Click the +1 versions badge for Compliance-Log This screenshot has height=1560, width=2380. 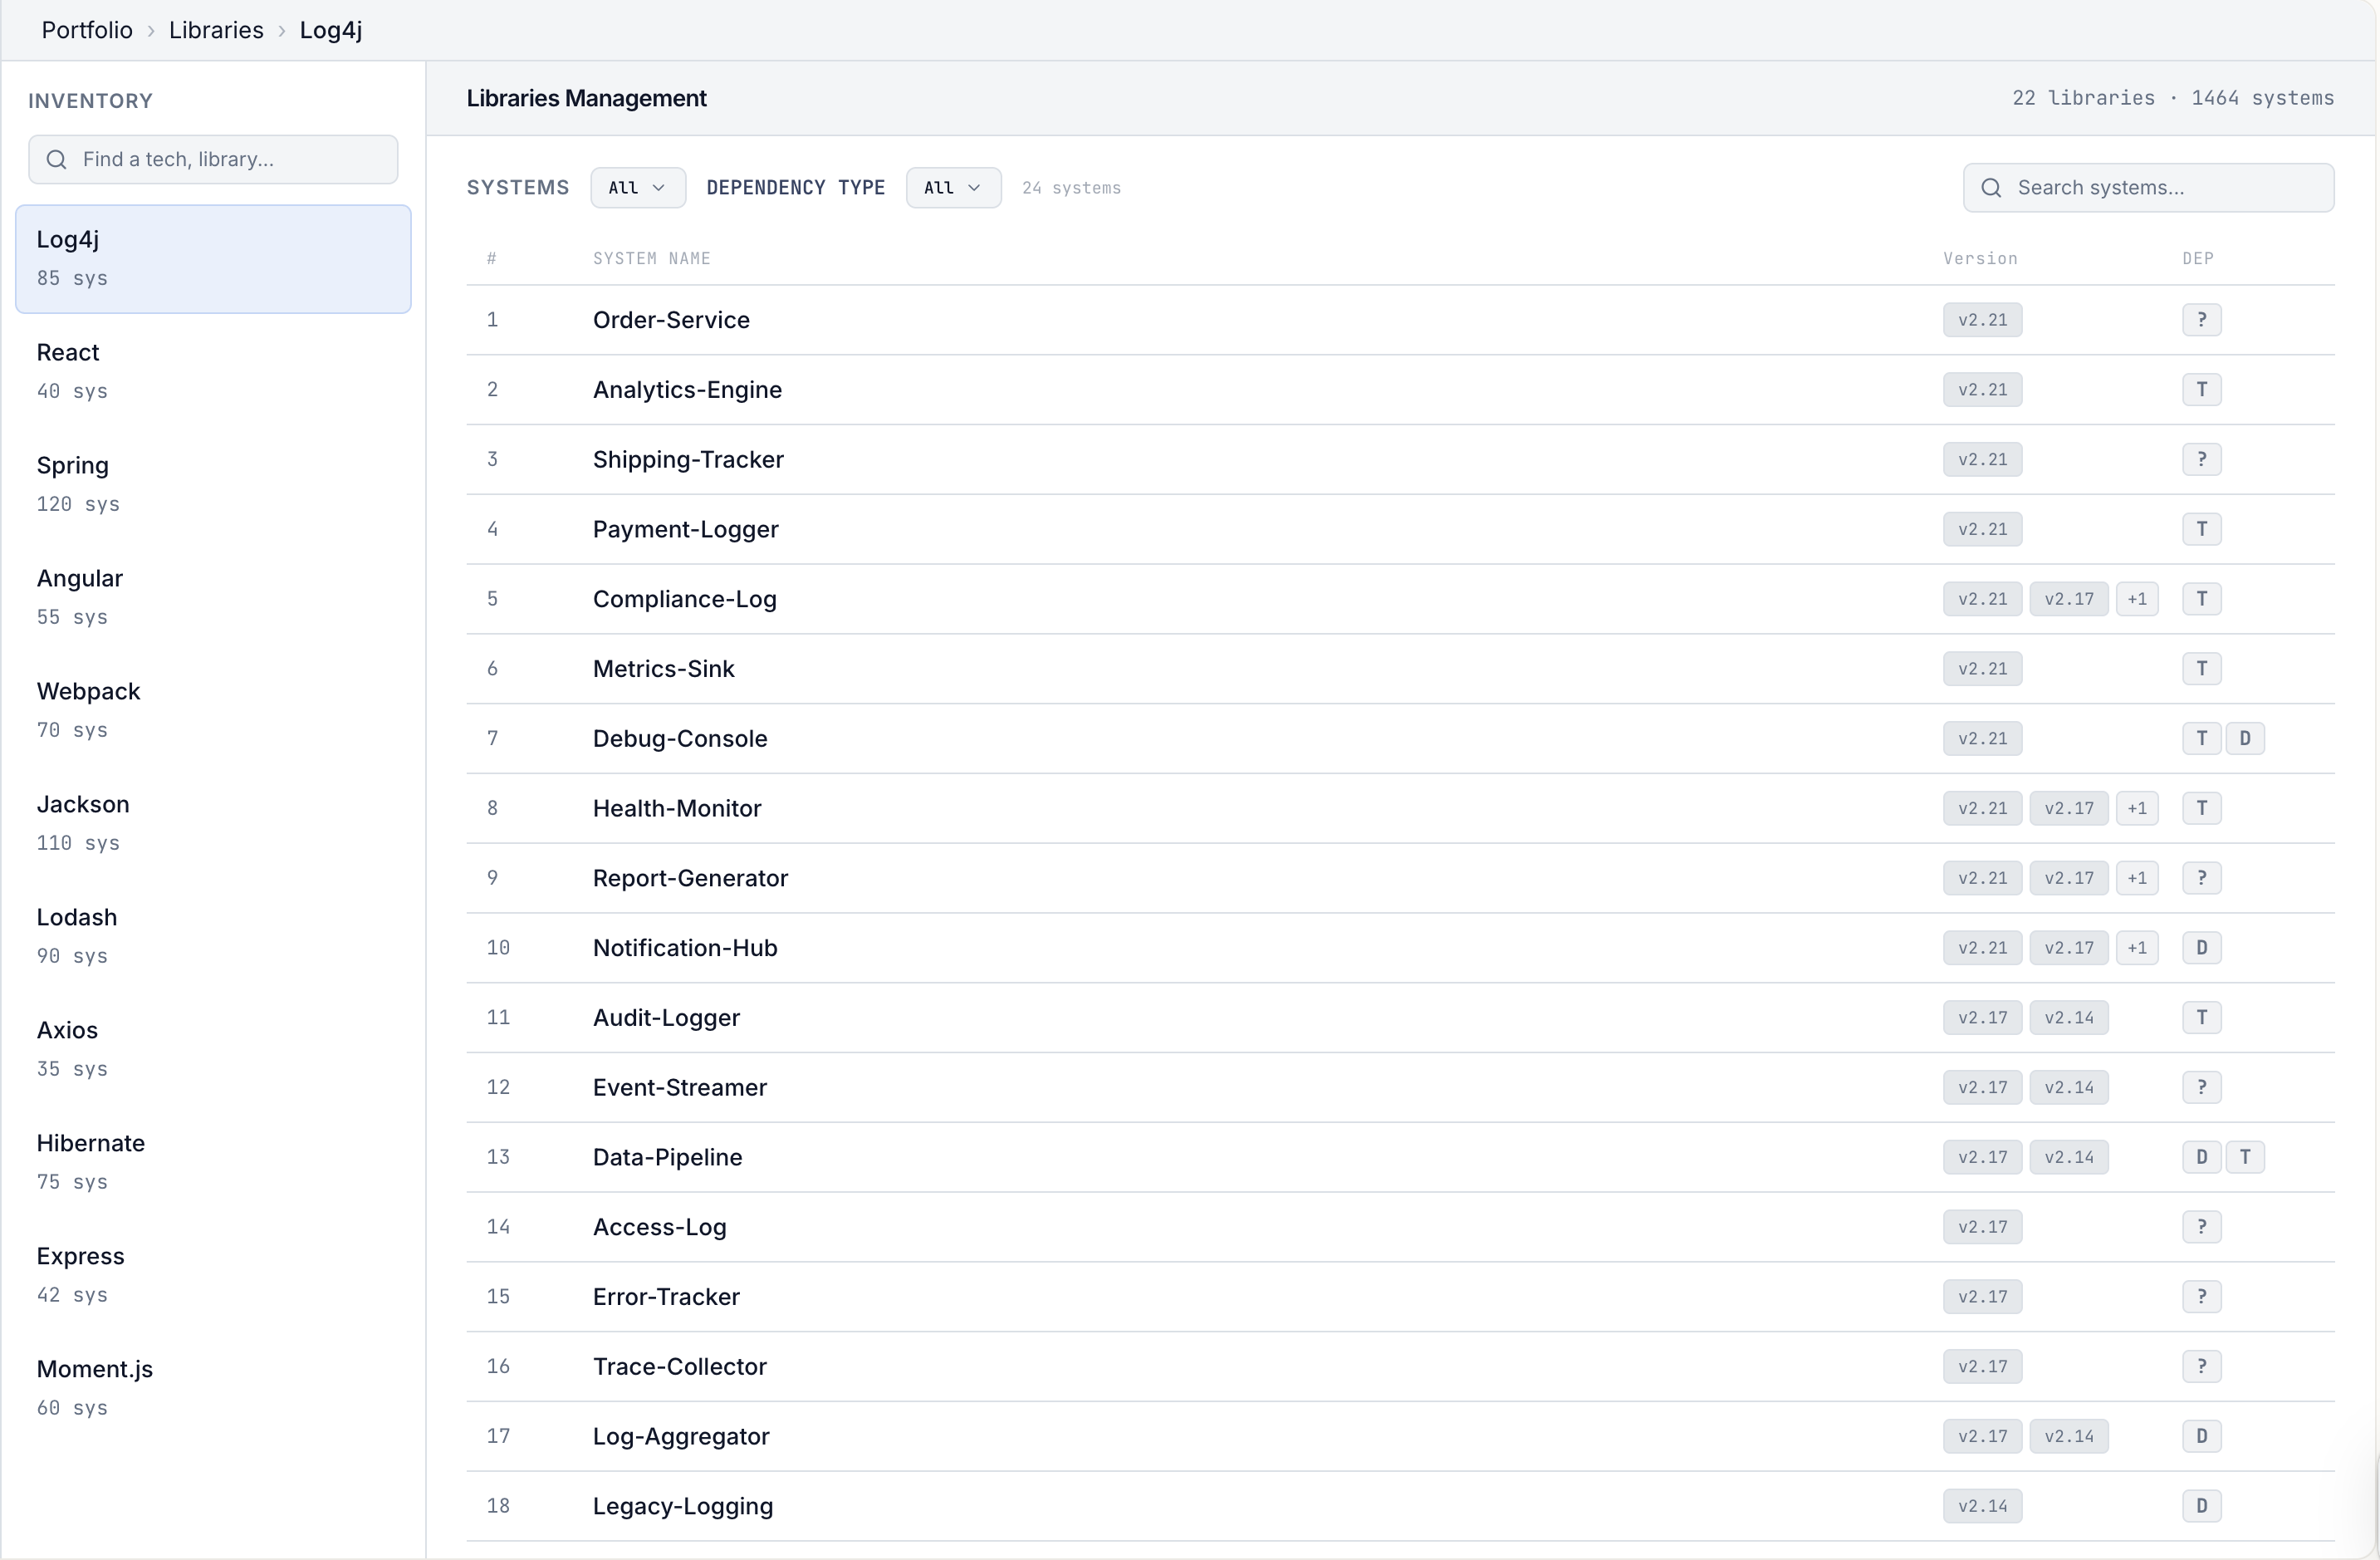point(2137,599)
